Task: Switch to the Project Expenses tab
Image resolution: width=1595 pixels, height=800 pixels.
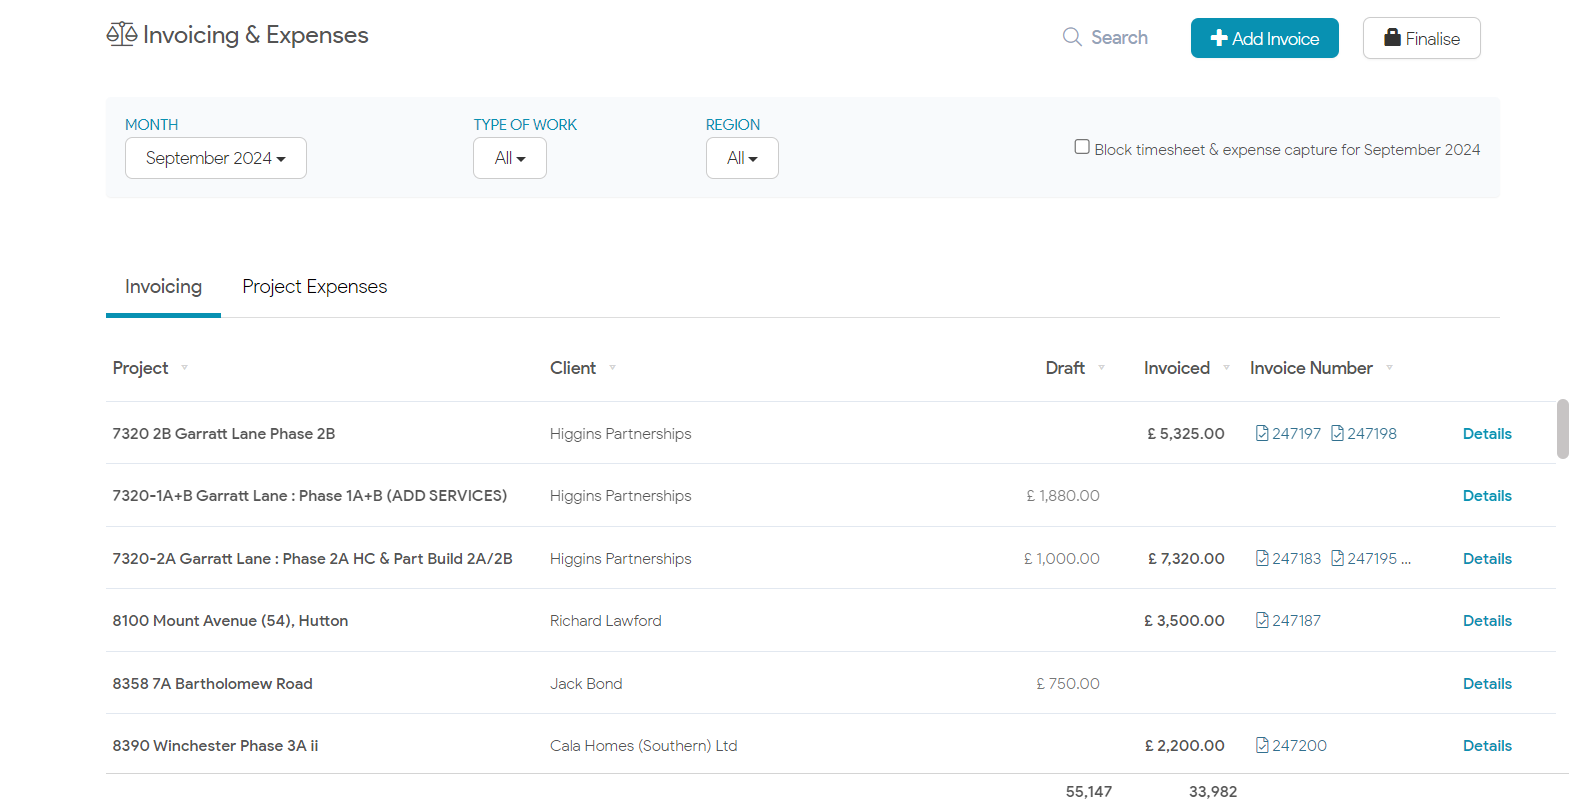Action: [314, 287]
